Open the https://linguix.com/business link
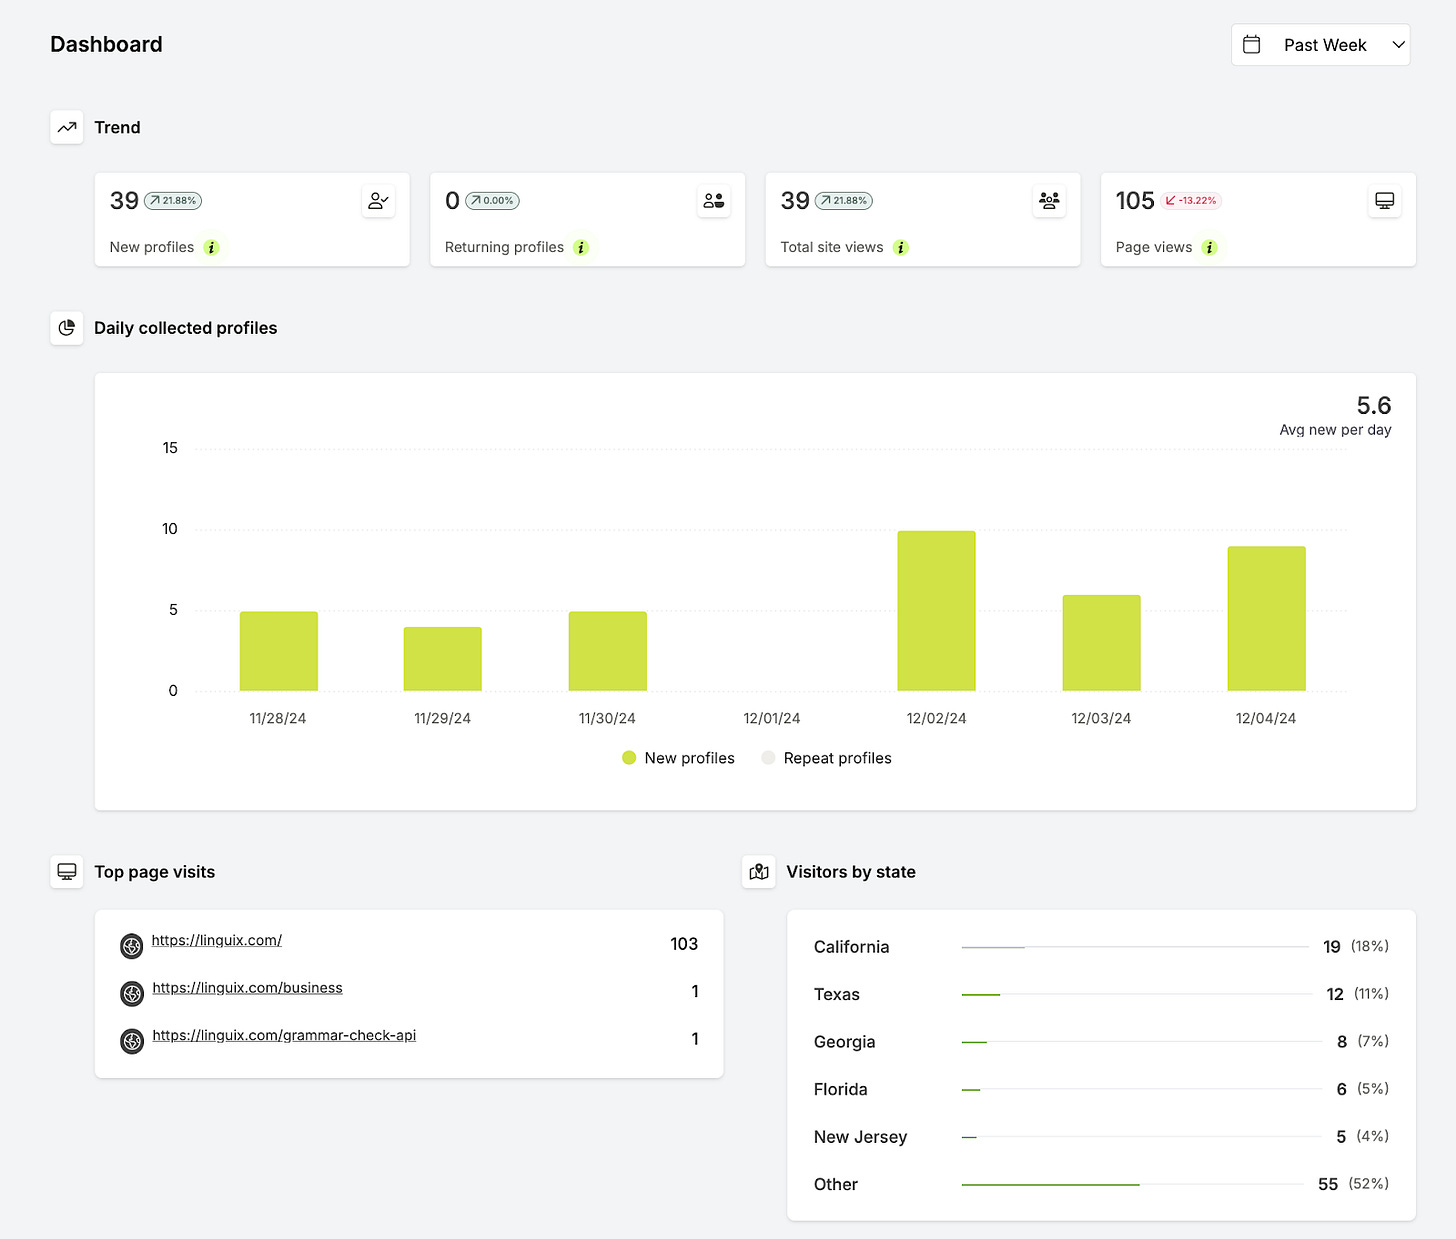1456x1239 pixels. [247, 988]
